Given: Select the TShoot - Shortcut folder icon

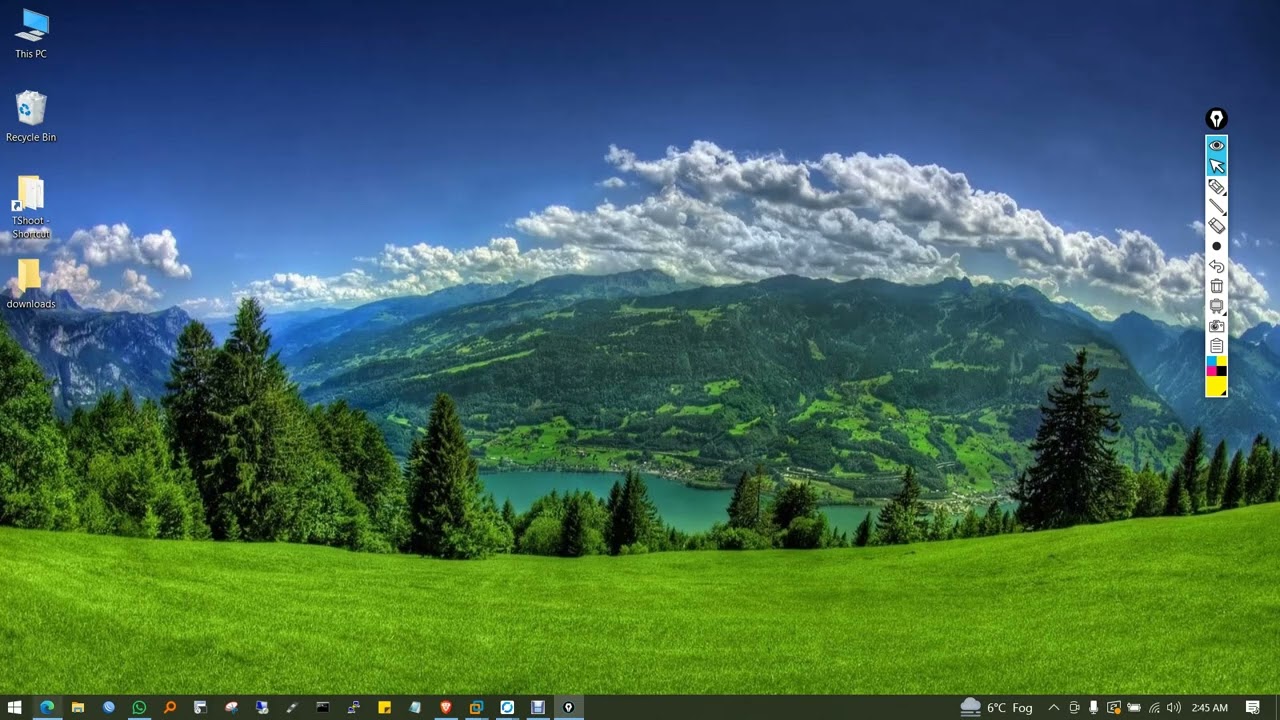Looking at the screenshot, I should point(31,208).
